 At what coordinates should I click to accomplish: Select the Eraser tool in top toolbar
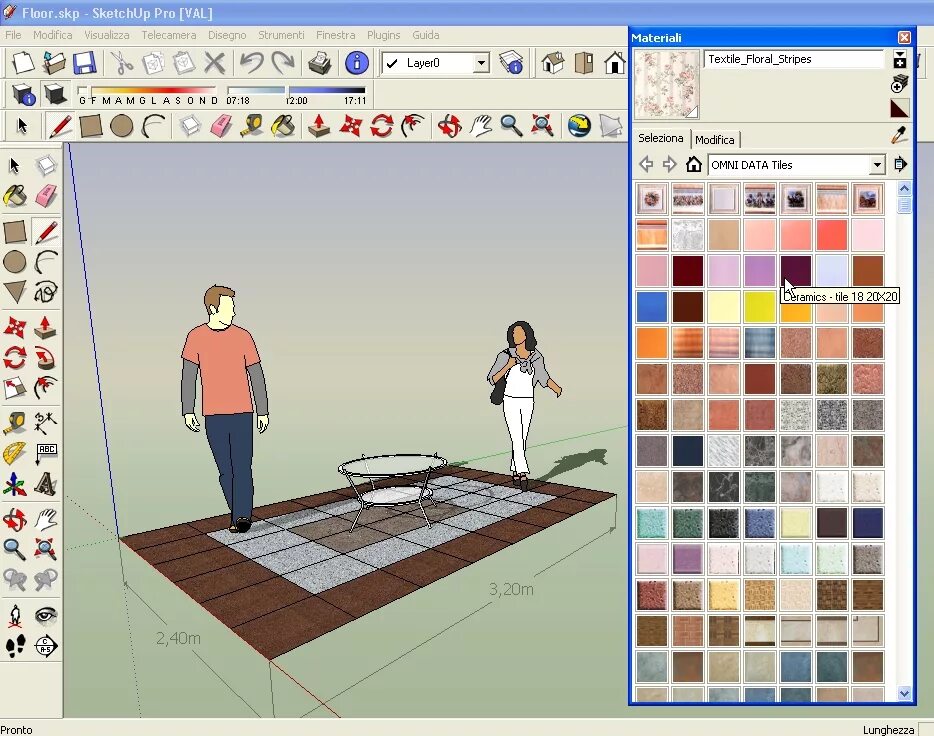click(x=222, y=126)
